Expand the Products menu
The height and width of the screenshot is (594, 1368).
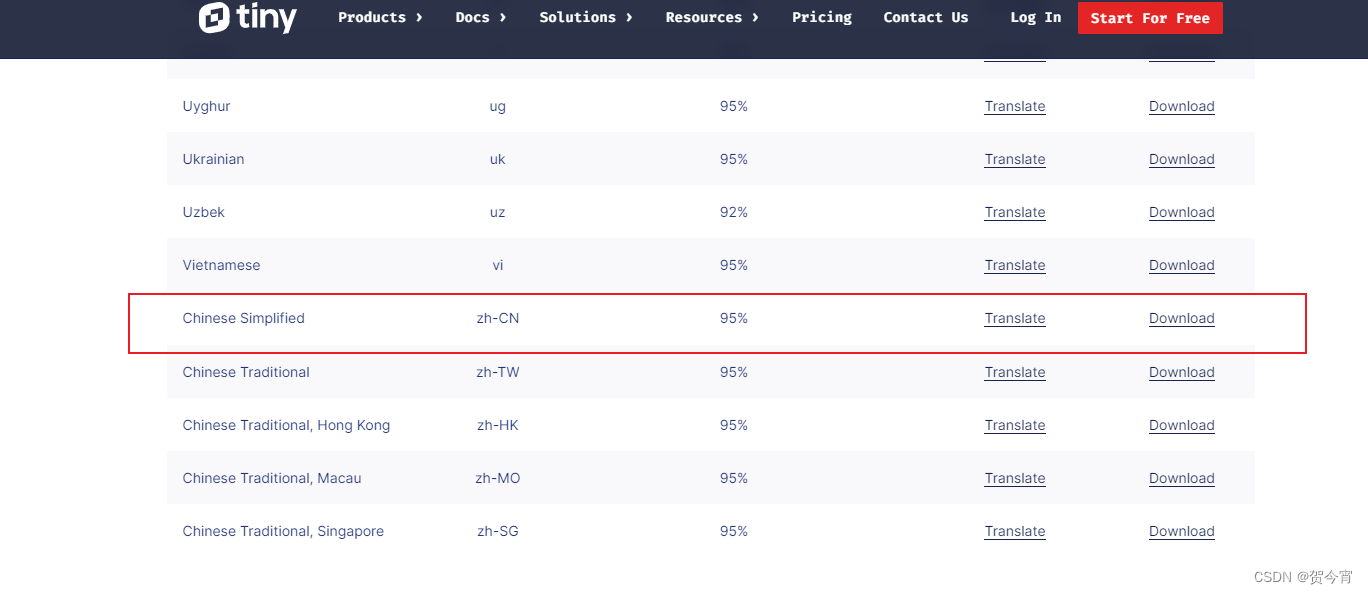tap(380, 17)
